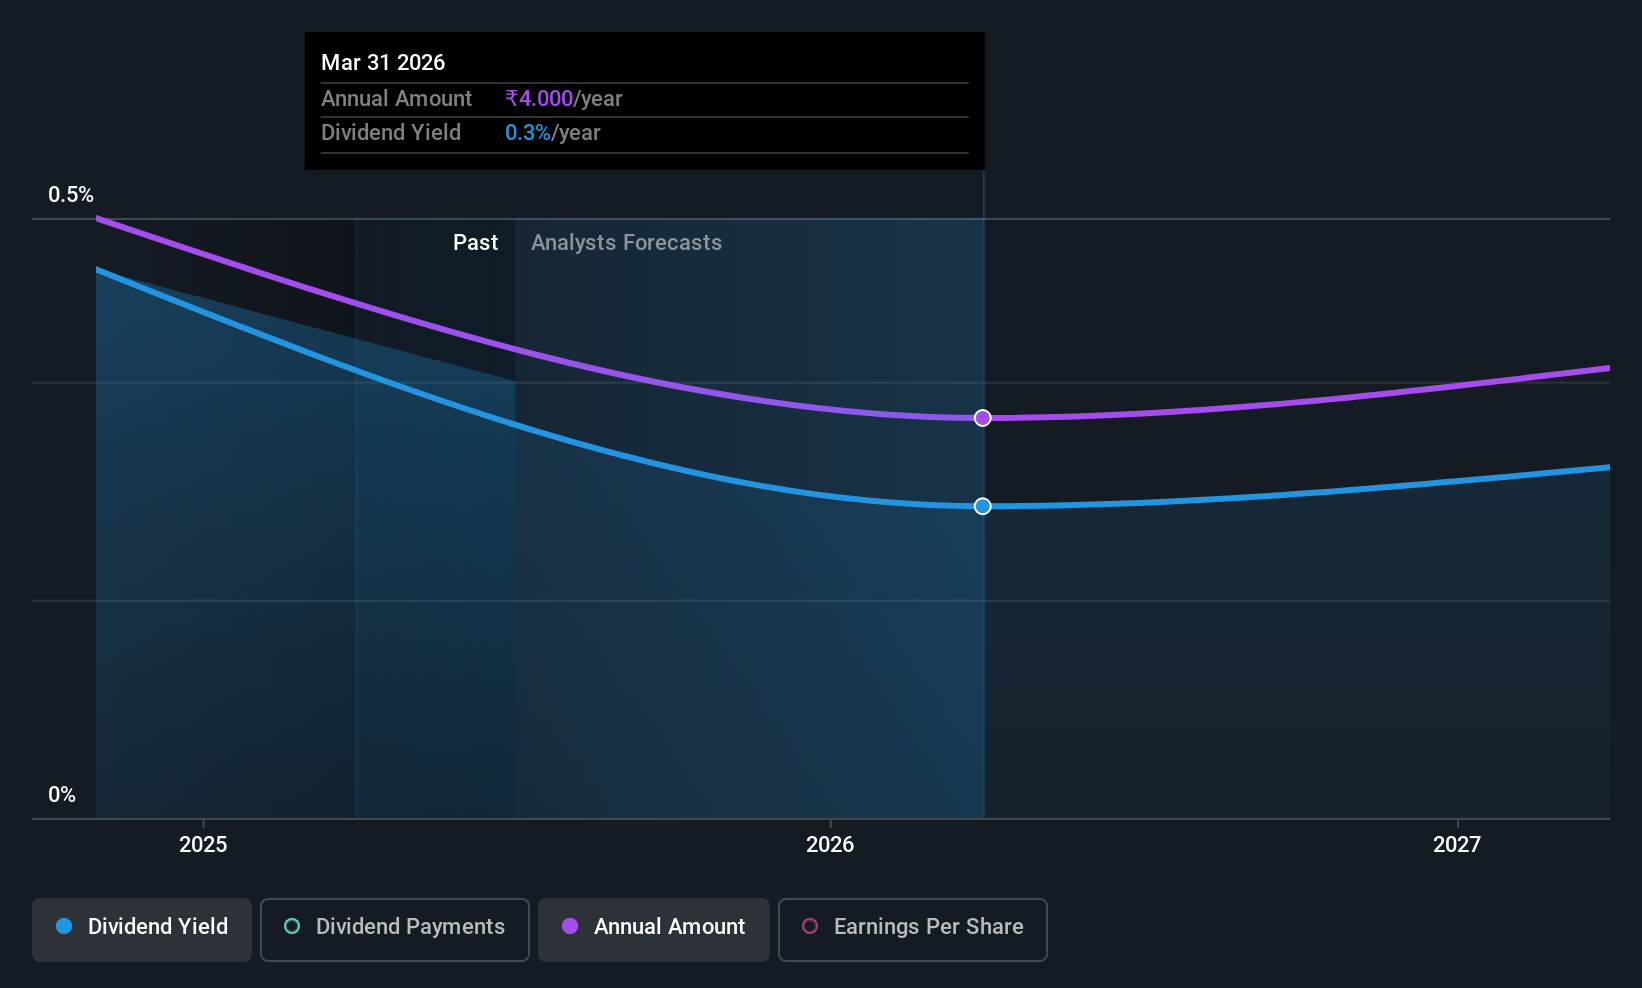Click the purple Annual Amount legend dot
Image resolution: width=1642 pixels, height=988 pixels.
pyautogui.click(x=570, y=926)
